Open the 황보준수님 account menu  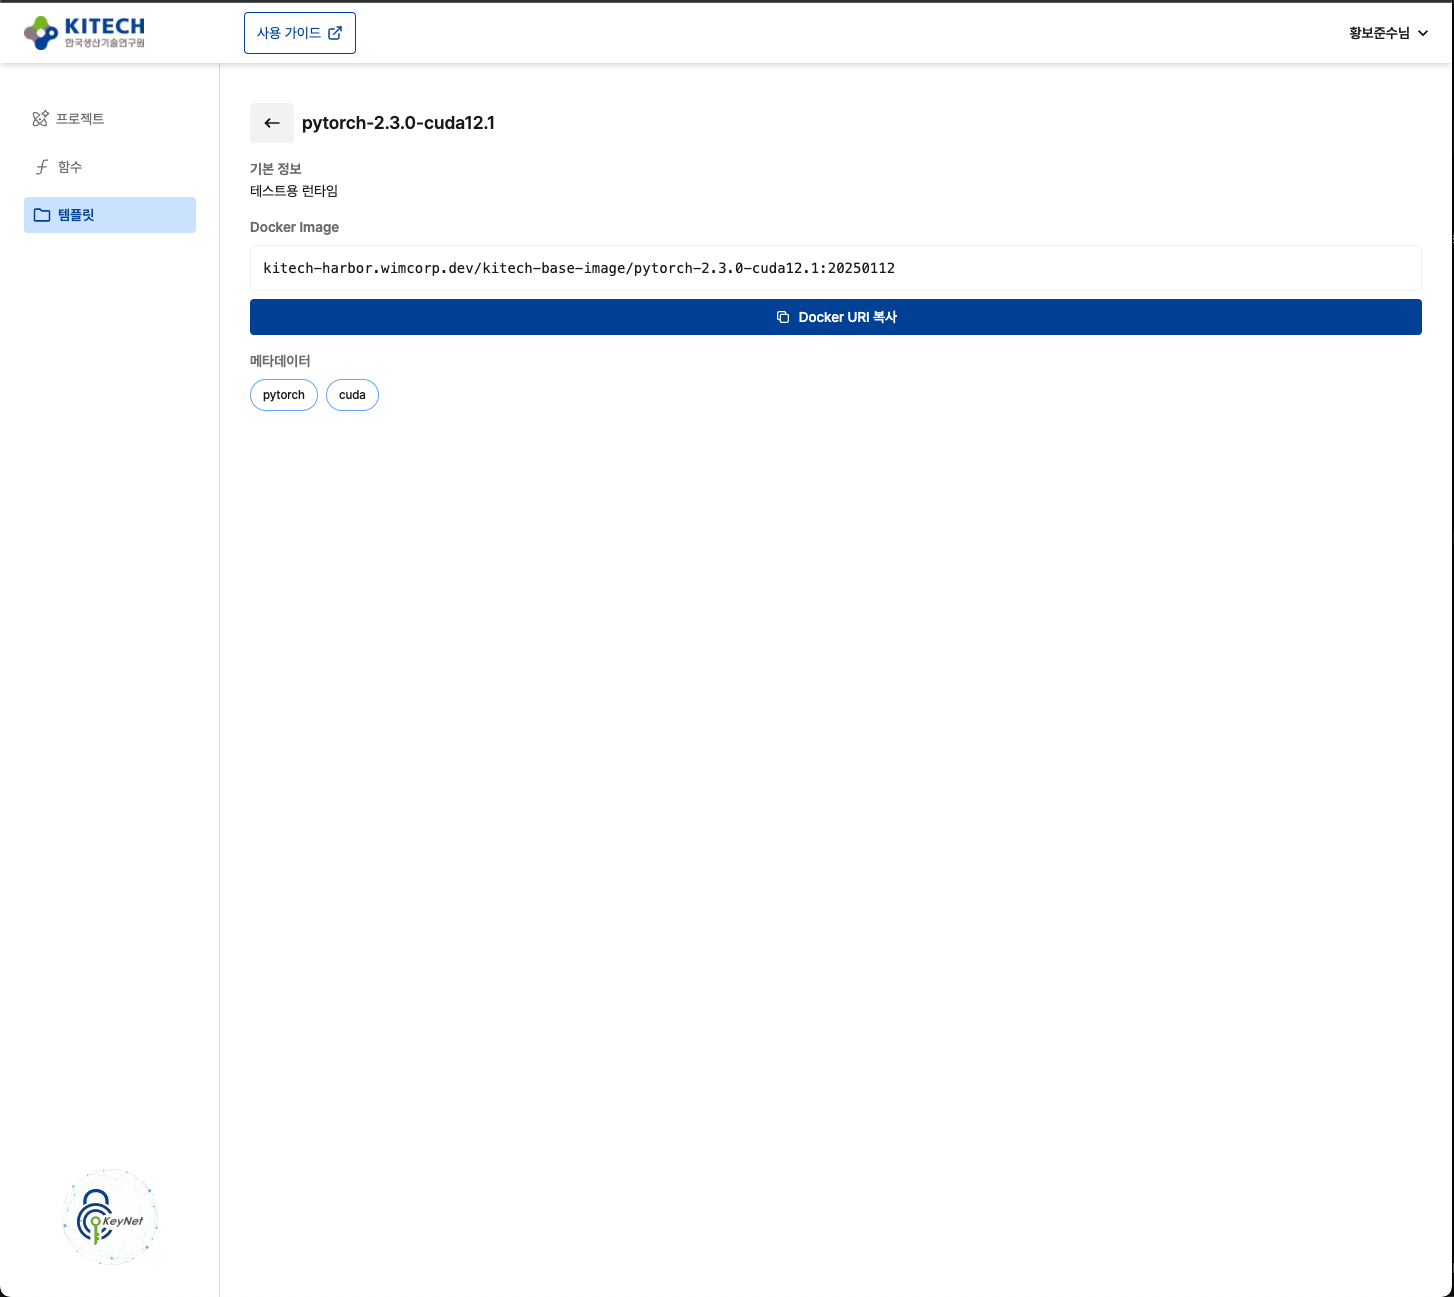(1378, 33)
